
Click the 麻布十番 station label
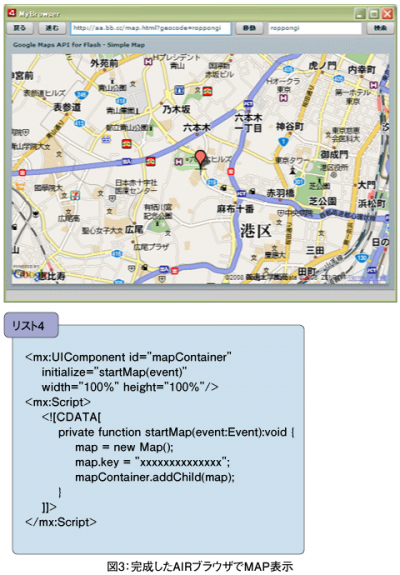235,209
